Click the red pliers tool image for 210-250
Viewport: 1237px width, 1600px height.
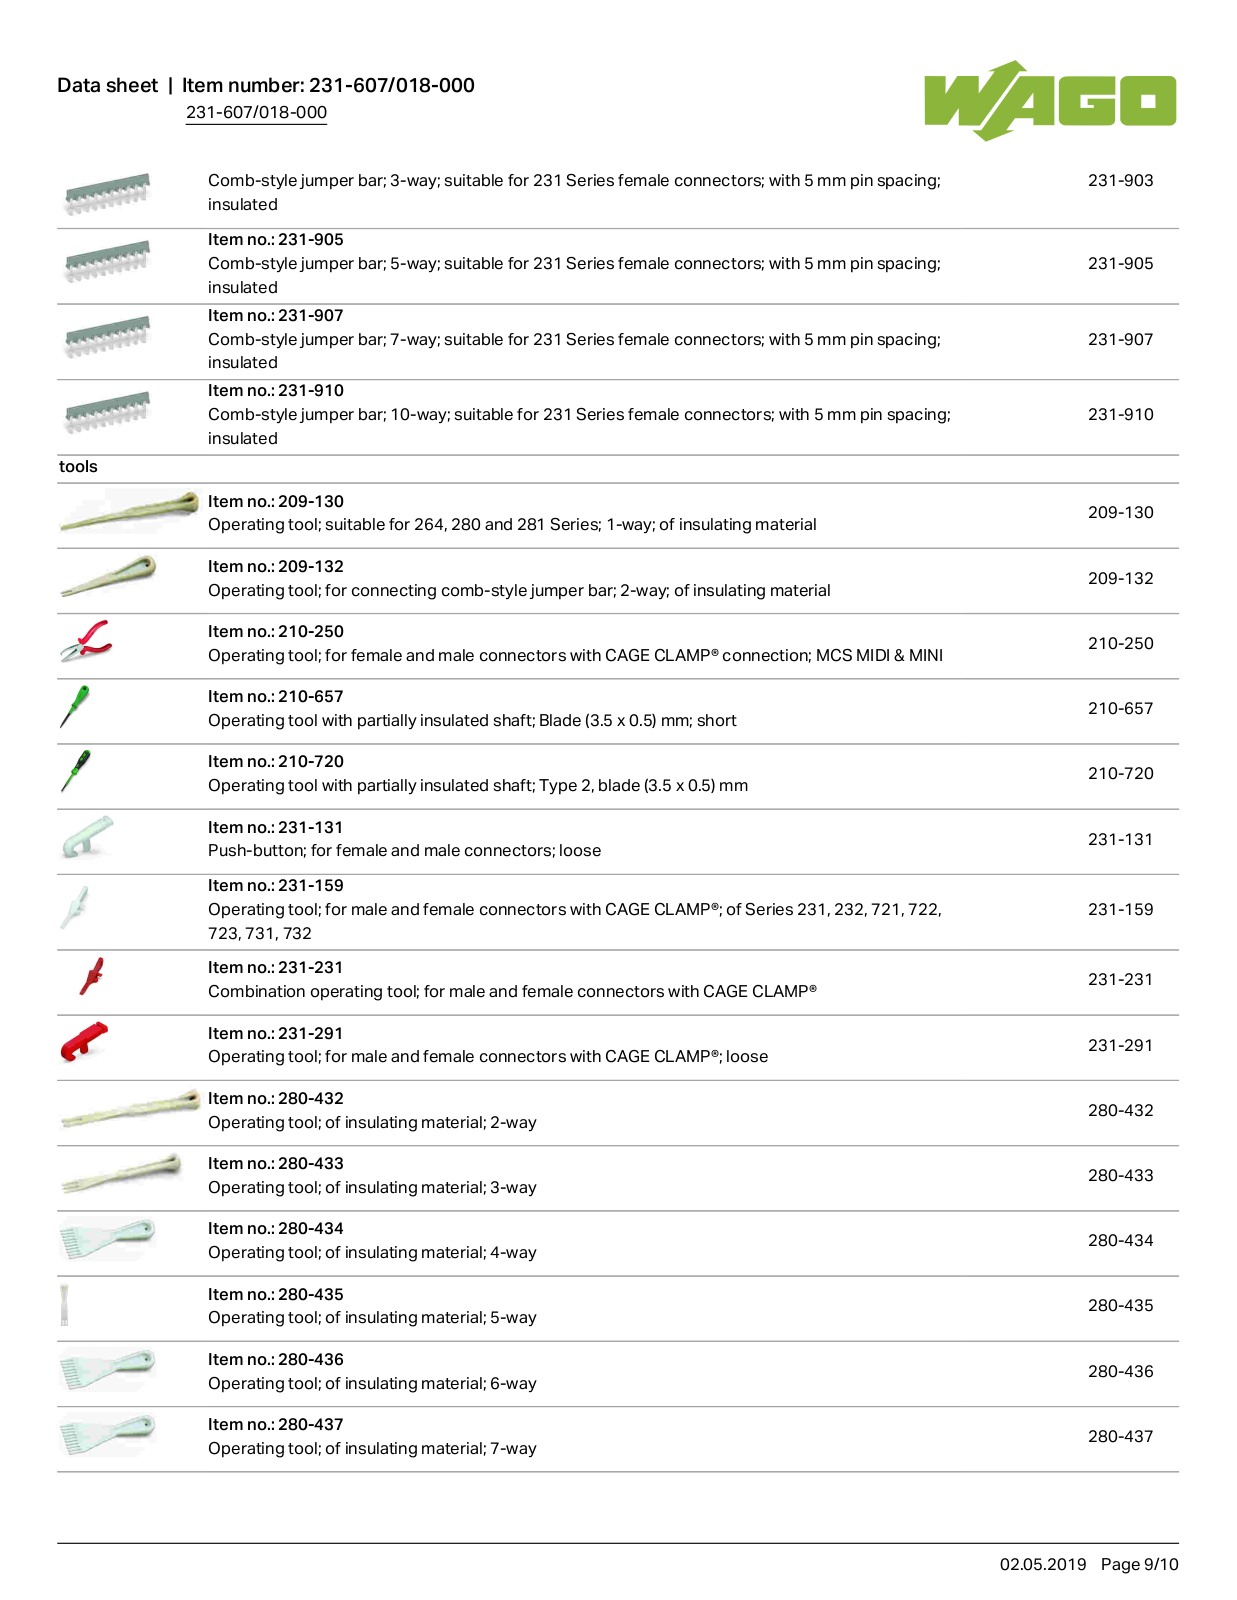(x=85, y=642)
